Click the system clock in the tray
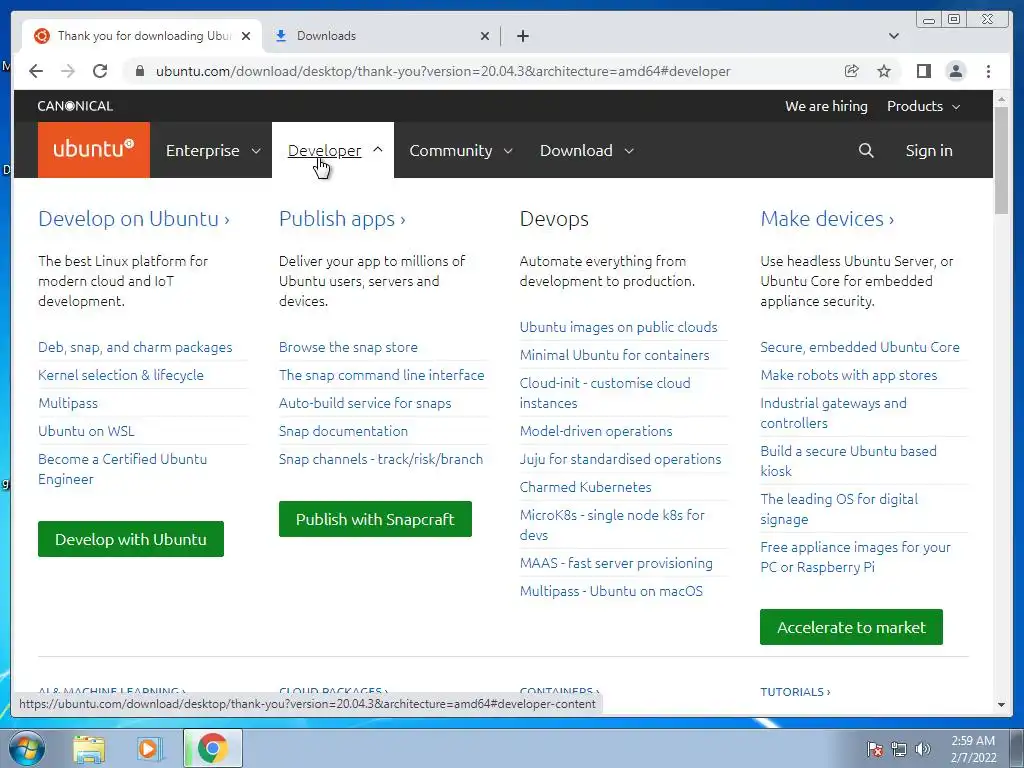Image resolution: width=1024 pixels, height=768 pixels. coord(973,749)
